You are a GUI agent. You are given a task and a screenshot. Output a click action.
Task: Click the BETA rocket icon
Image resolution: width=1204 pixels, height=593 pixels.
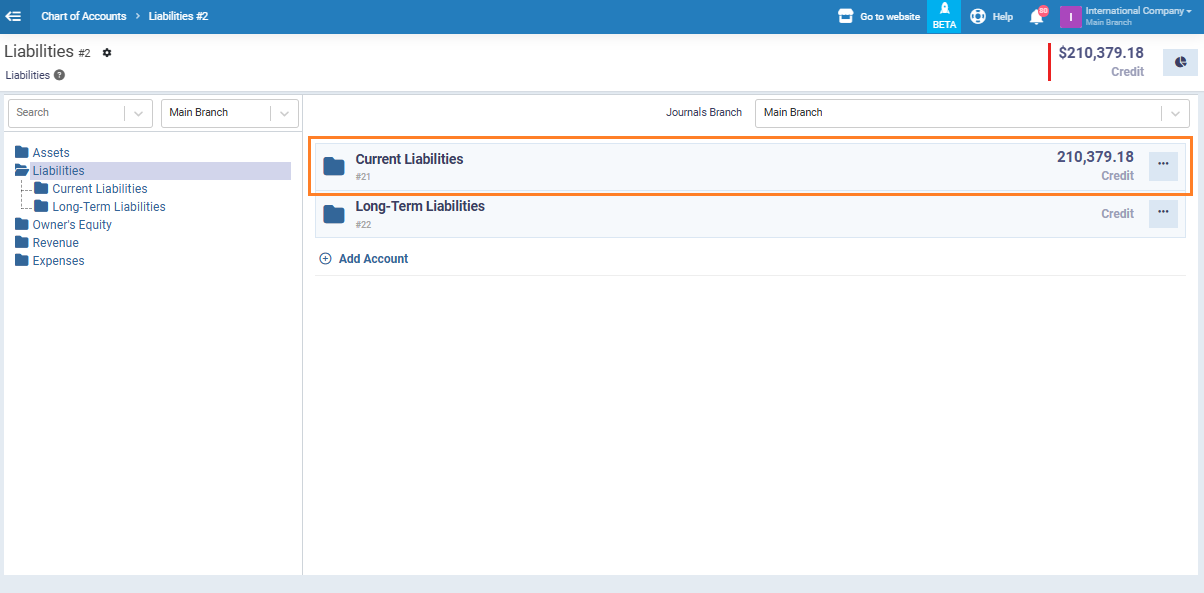coord(944,10)
